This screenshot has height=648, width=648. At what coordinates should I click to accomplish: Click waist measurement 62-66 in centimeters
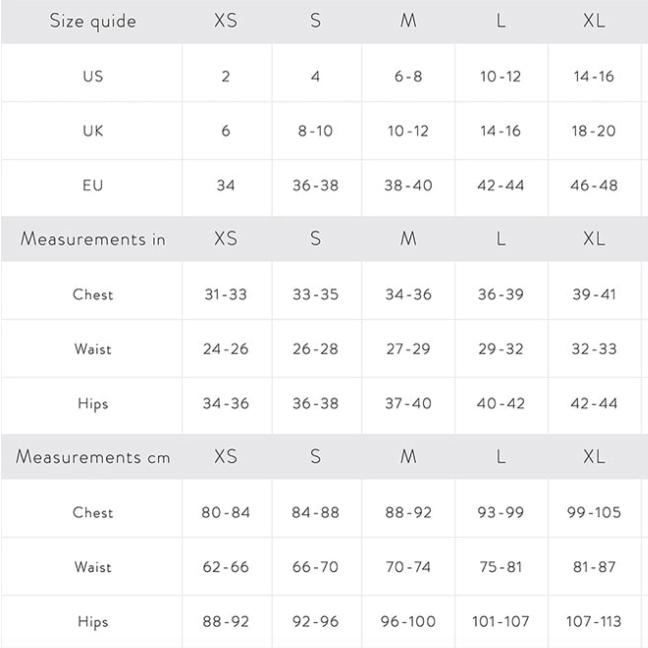pos(226,567)
